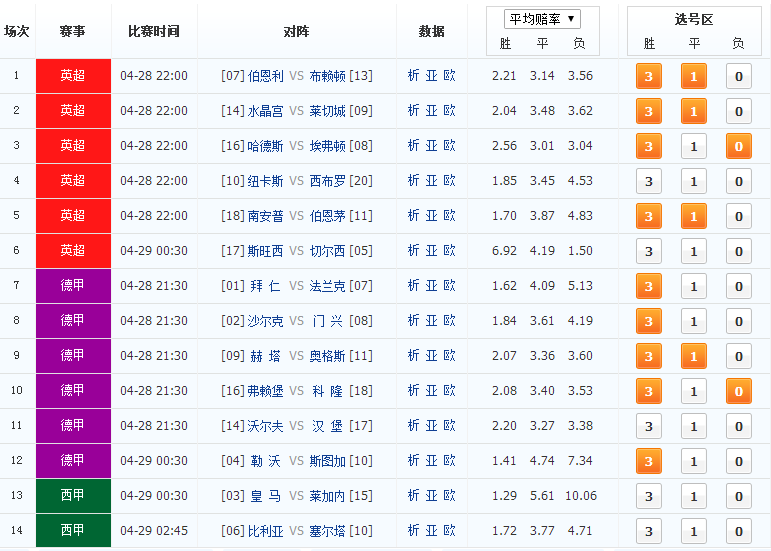Open 亚 odds for 哈德斯 vs 埃弗顿
The image size is (771, 551).
point(431,145)
